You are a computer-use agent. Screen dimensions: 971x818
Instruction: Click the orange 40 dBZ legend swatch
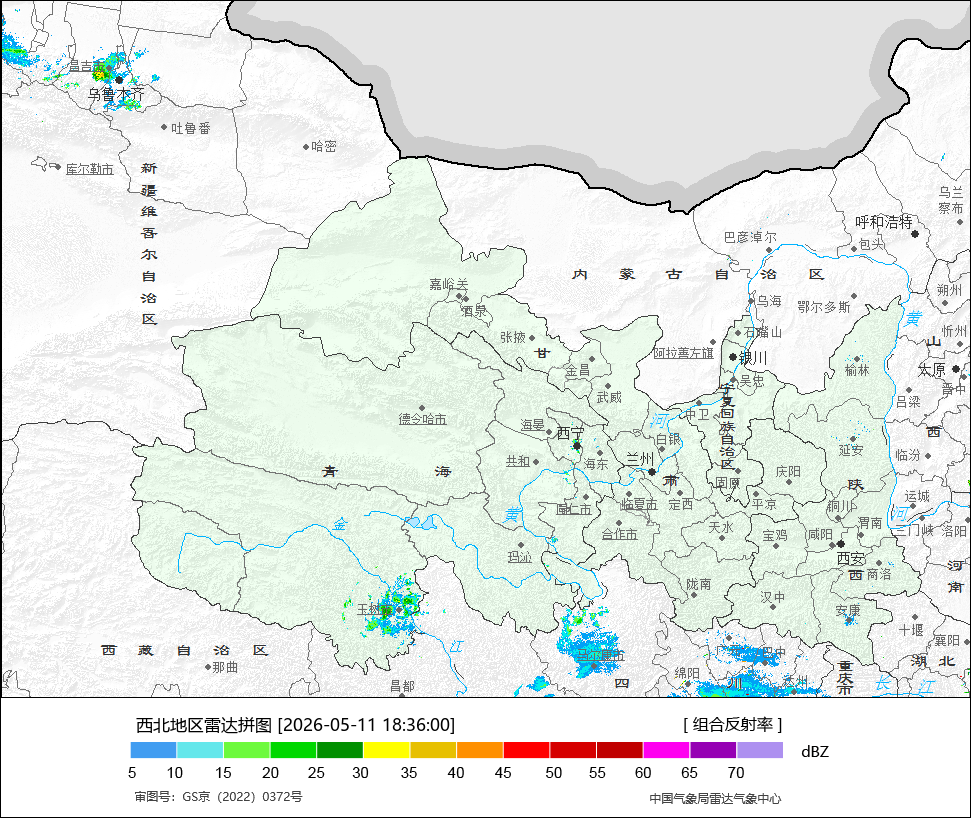480,751
